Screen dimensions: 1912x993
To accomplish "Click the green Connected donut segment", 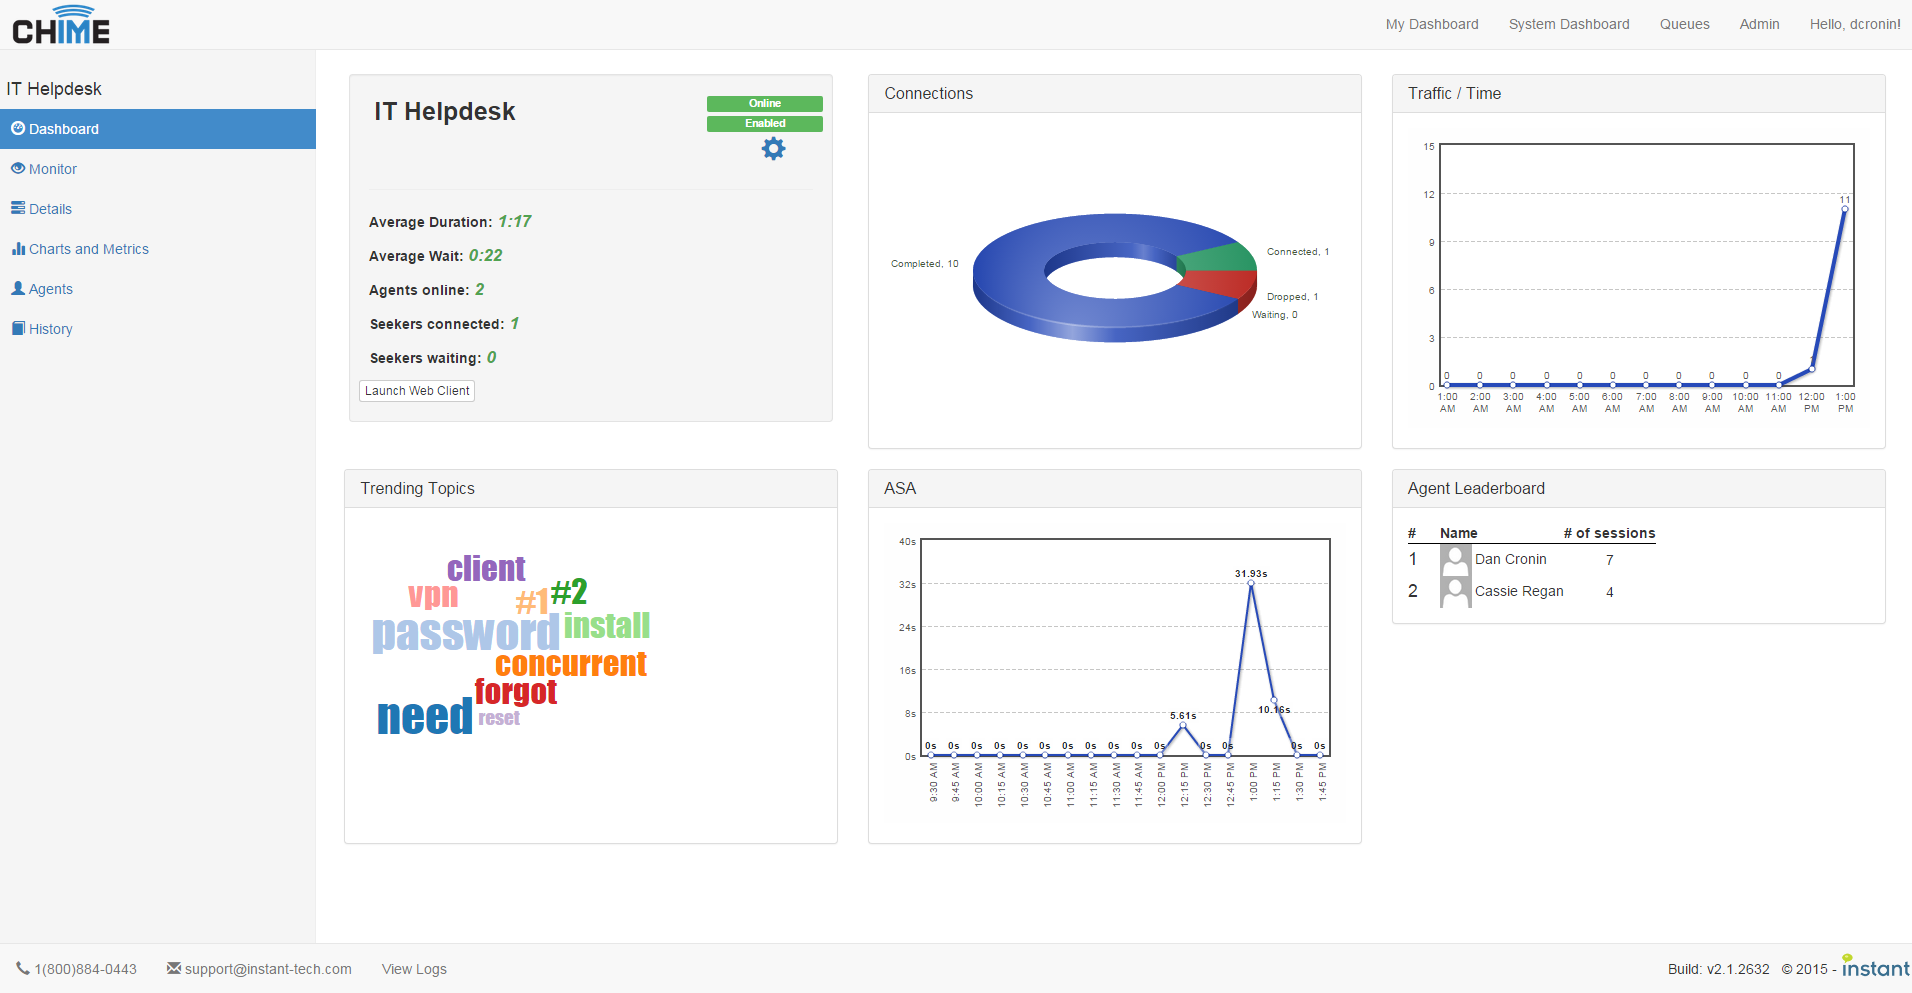I will [1222, 258].
